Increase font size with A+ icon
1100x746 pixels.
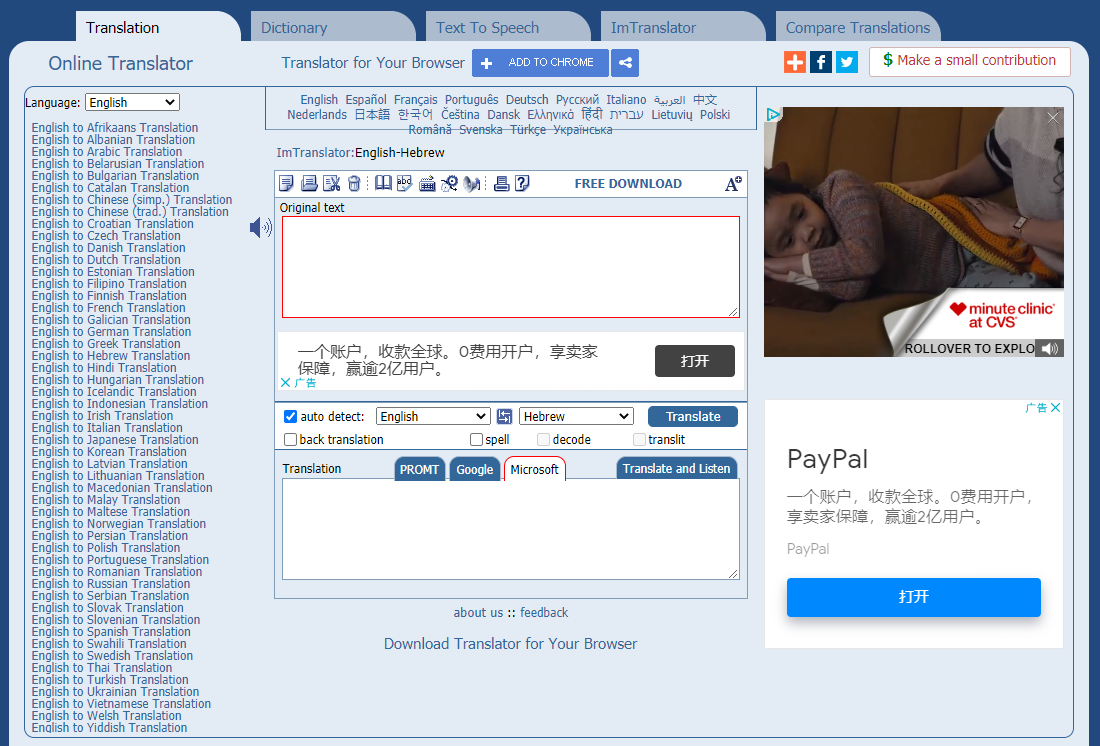tap(733, 184)
